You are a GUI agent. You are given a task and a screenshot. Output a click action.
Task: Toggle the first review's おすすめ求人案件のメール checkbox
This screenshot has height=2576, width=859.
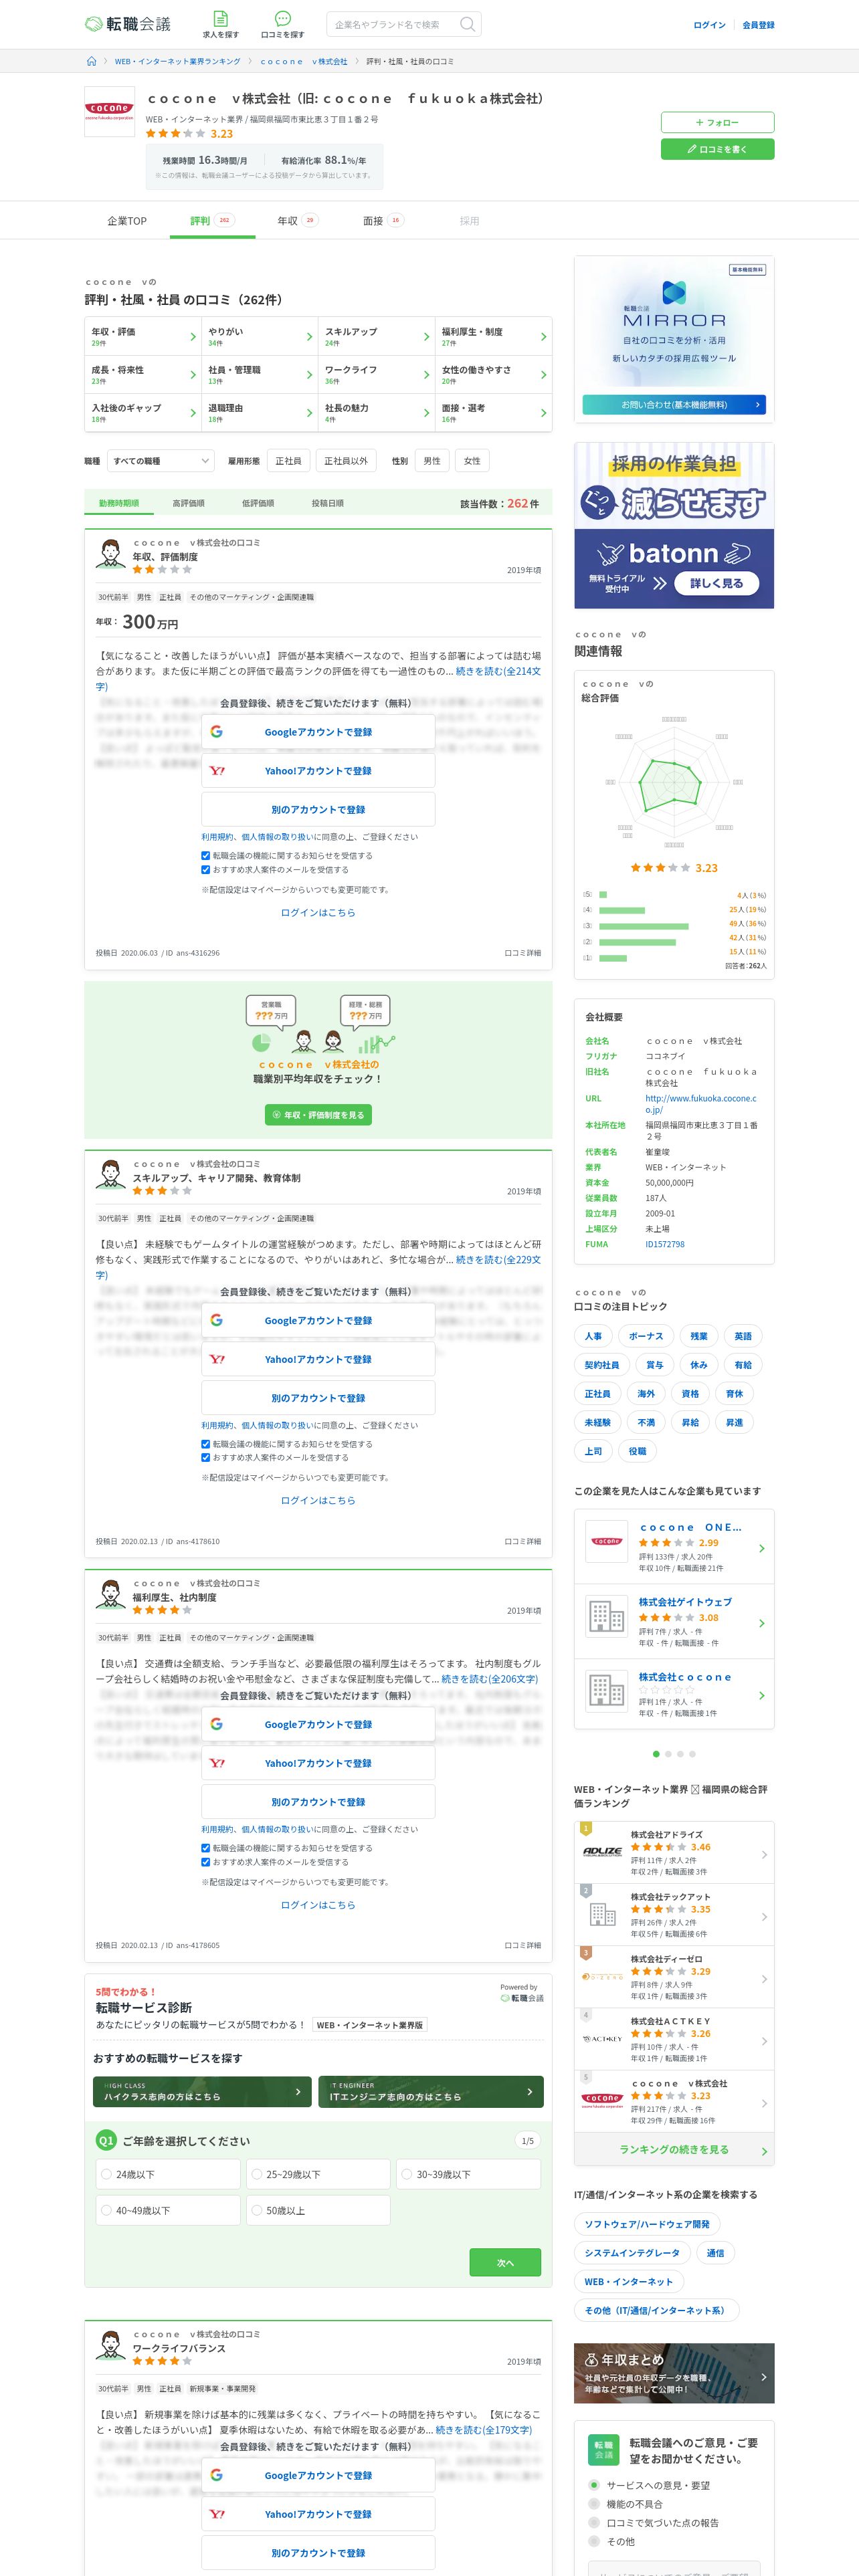[206, 870]
